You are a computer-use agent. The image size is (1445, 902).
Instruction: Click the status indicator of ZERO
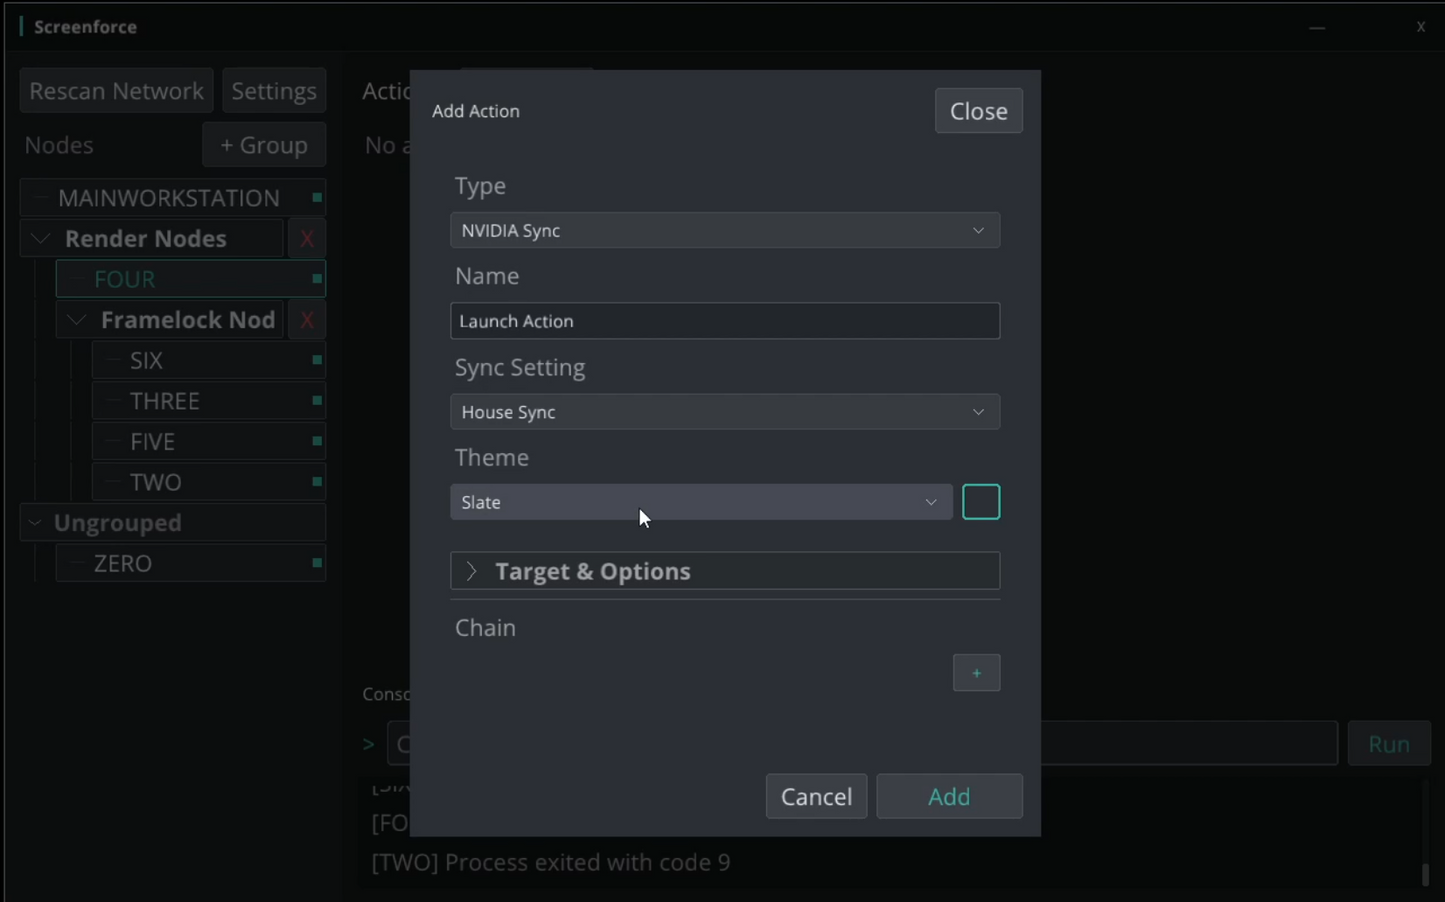pyautogui.click(x=317, y=563)
